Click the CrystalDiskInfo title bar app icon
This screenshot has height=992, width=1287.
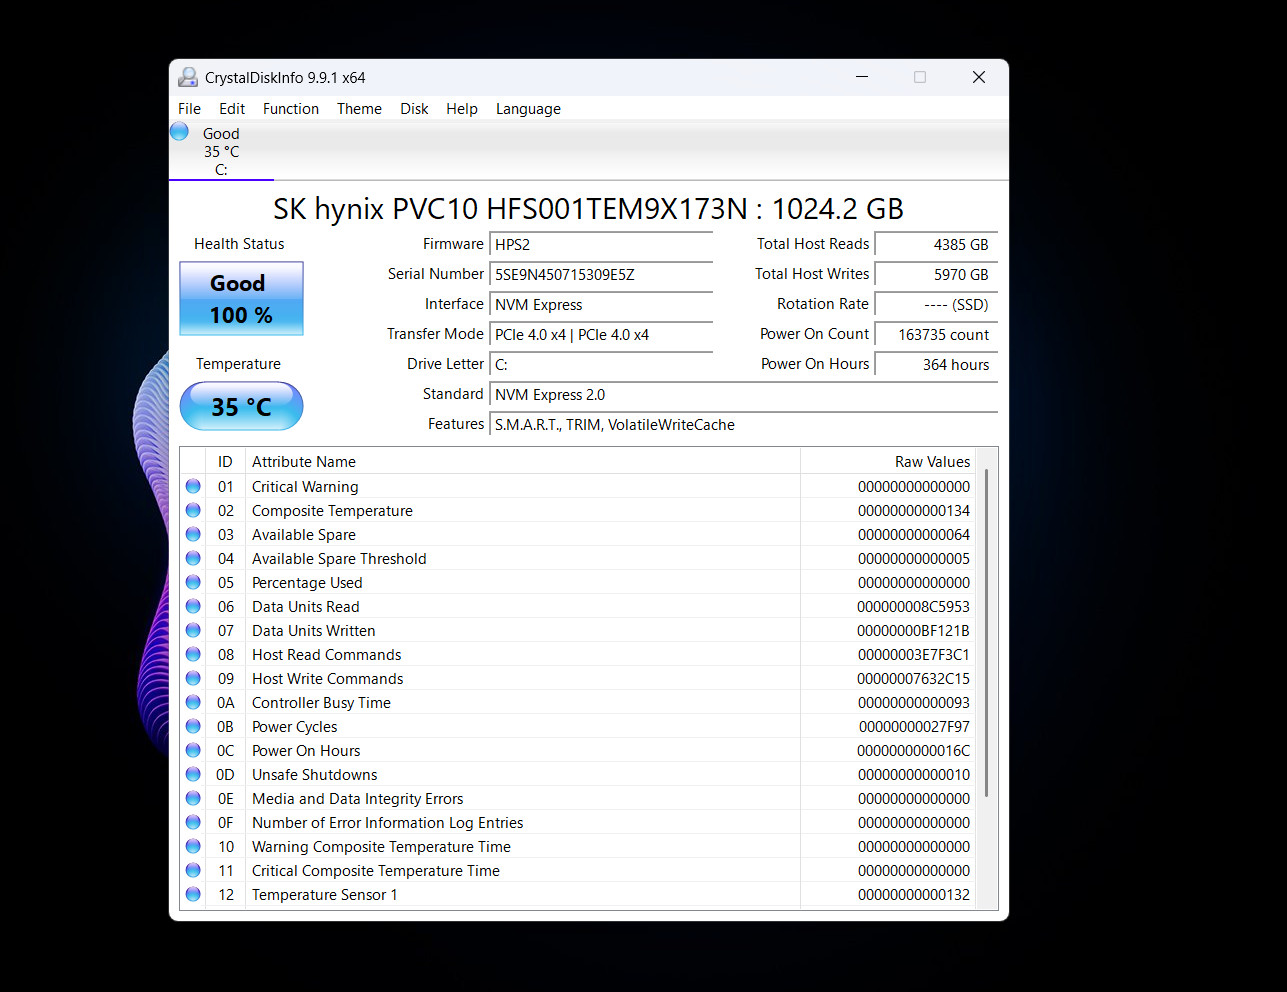click(188, 77)
